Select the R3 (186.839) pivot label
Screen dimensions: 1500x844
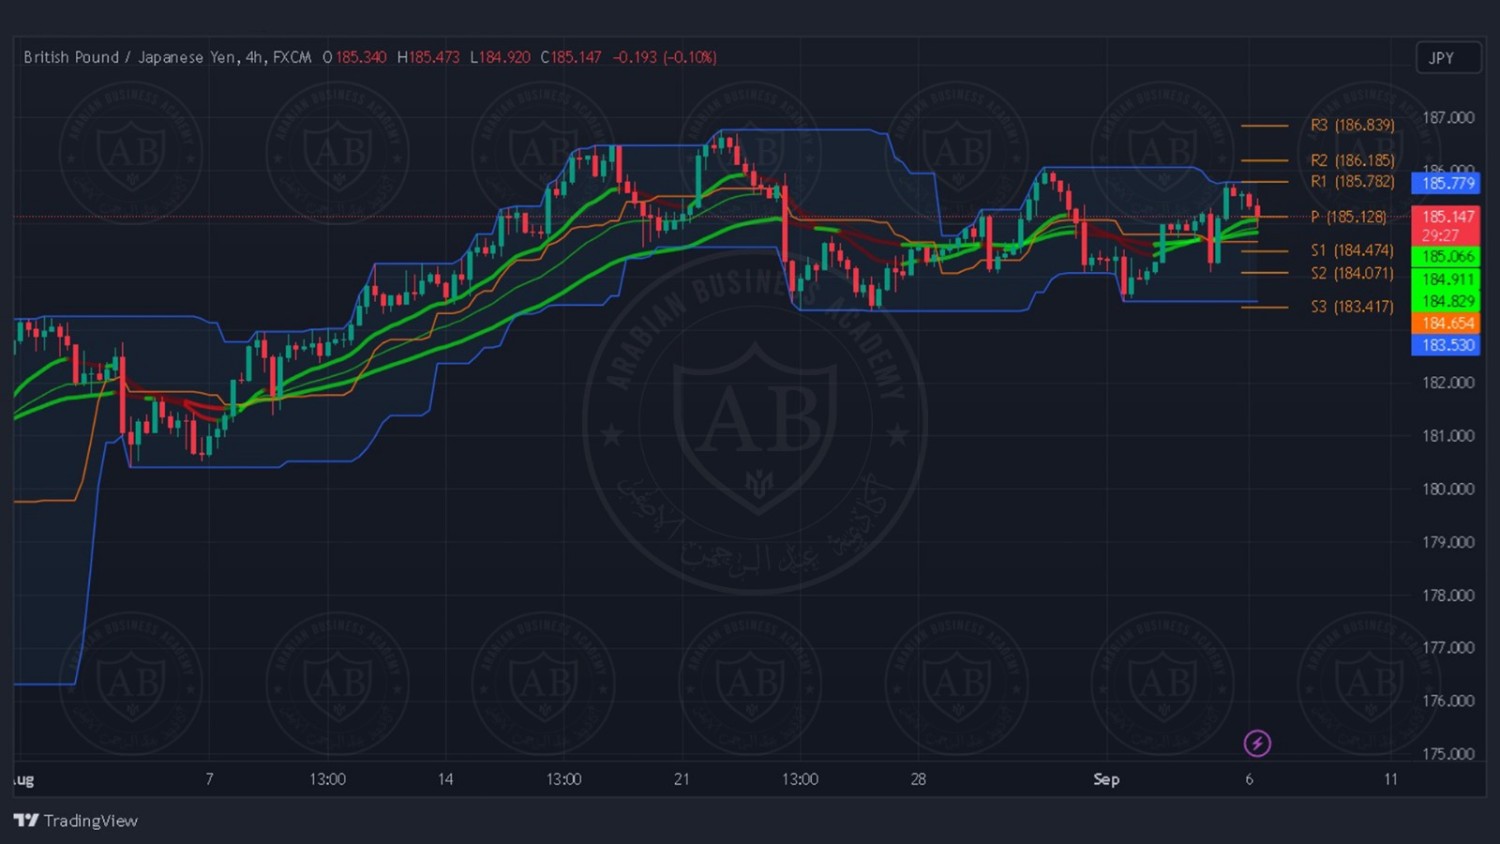click(x=1352, y=125)
